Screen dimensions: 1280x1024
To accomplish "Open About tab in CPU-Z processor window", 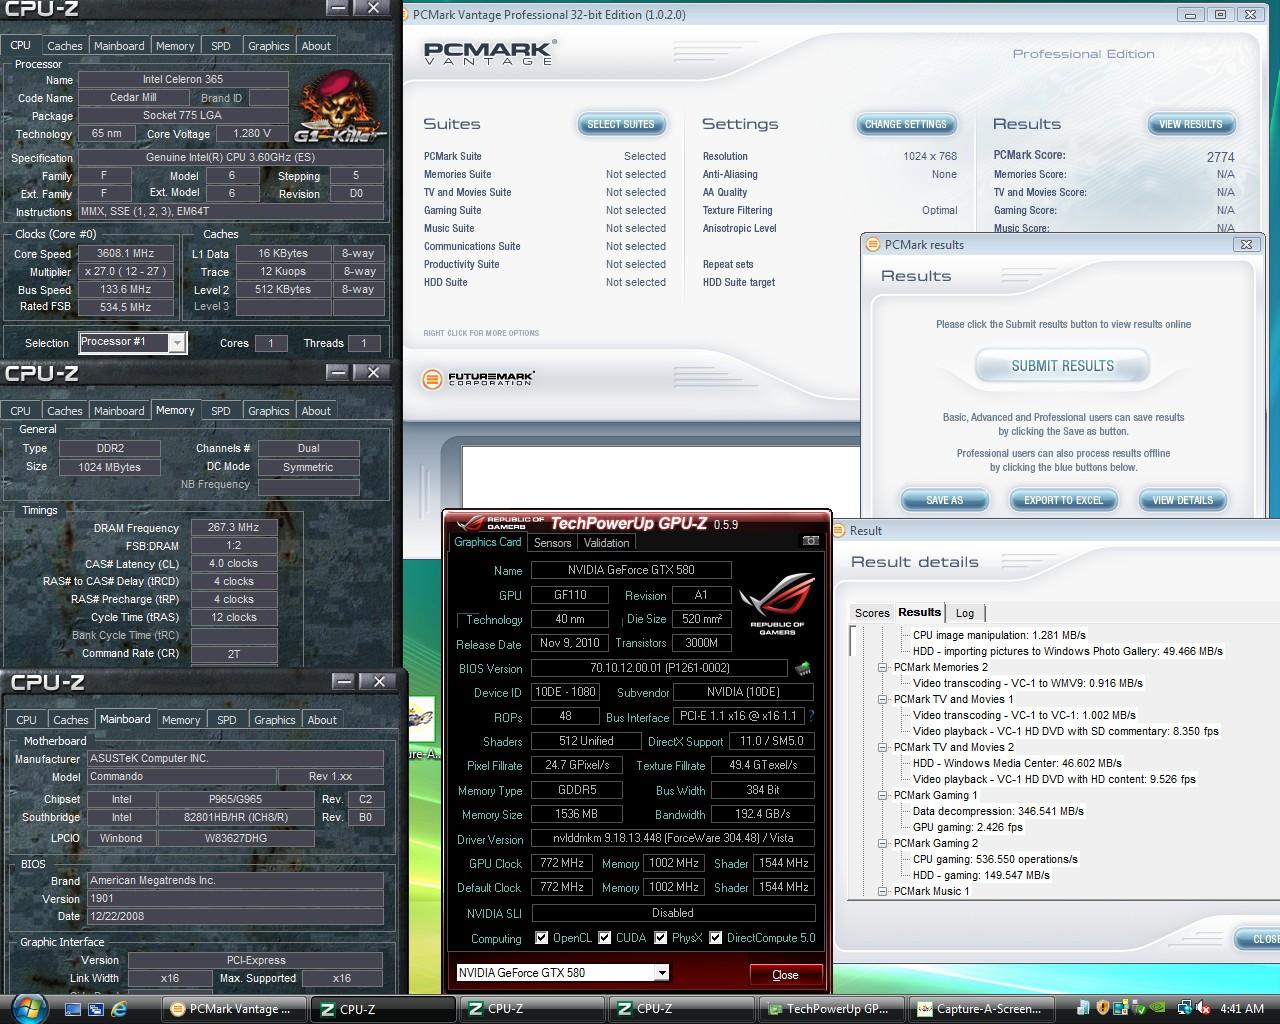I will point(316,46).
